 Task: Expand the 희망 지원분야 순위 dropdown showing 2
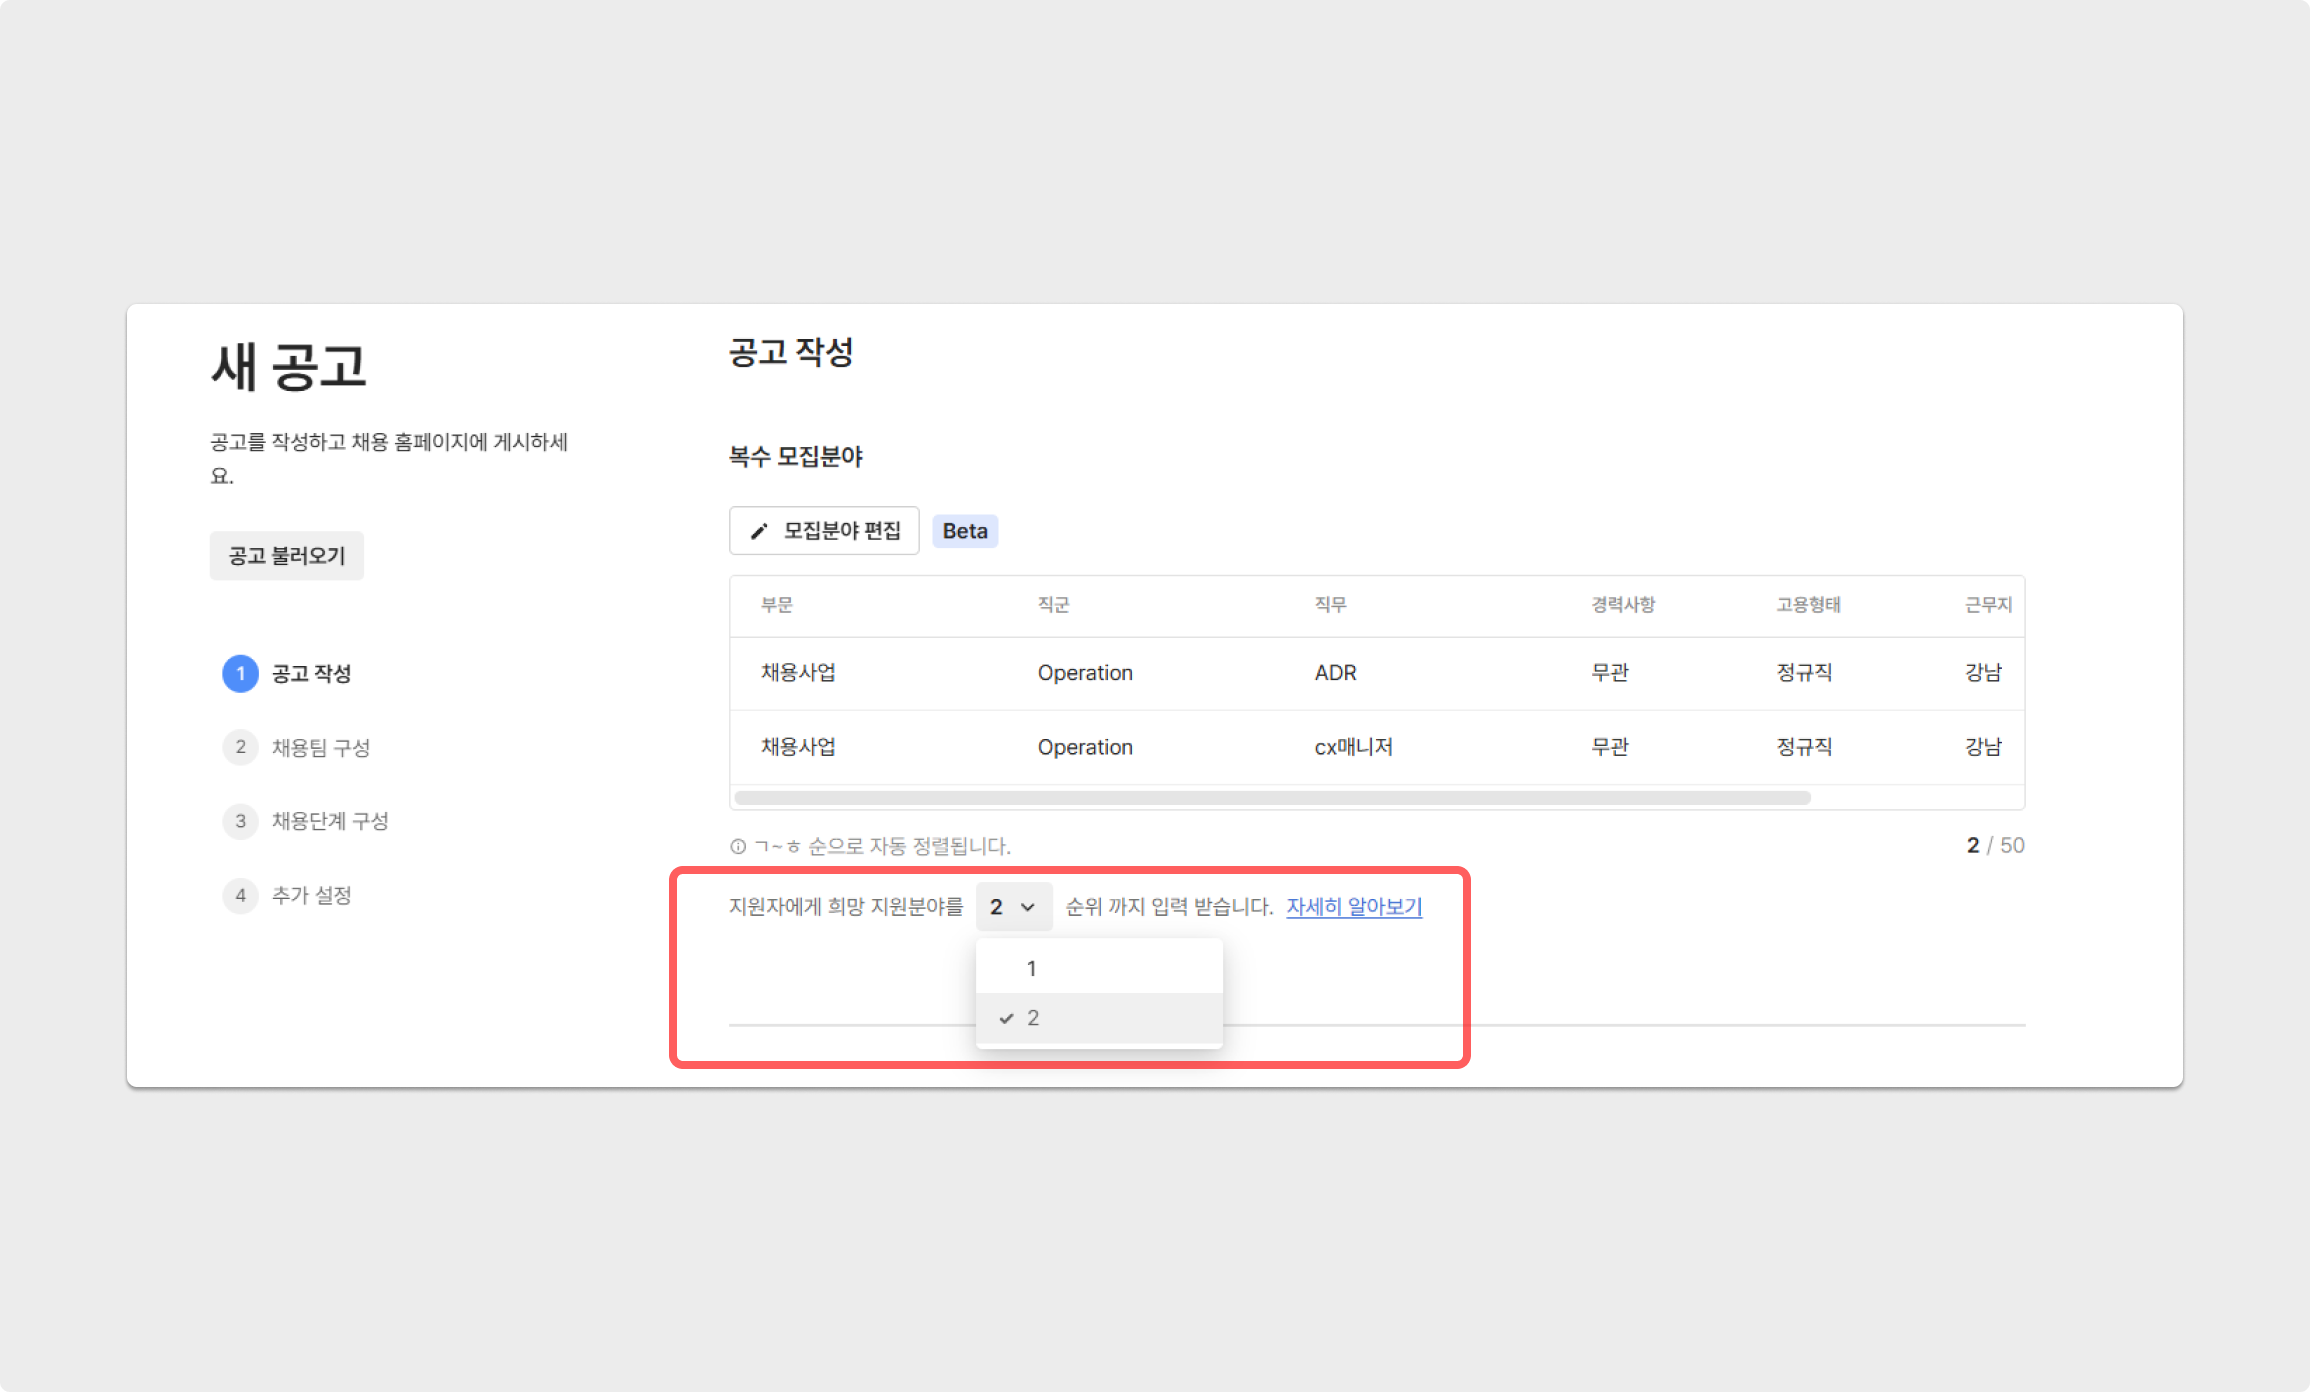1013,907
